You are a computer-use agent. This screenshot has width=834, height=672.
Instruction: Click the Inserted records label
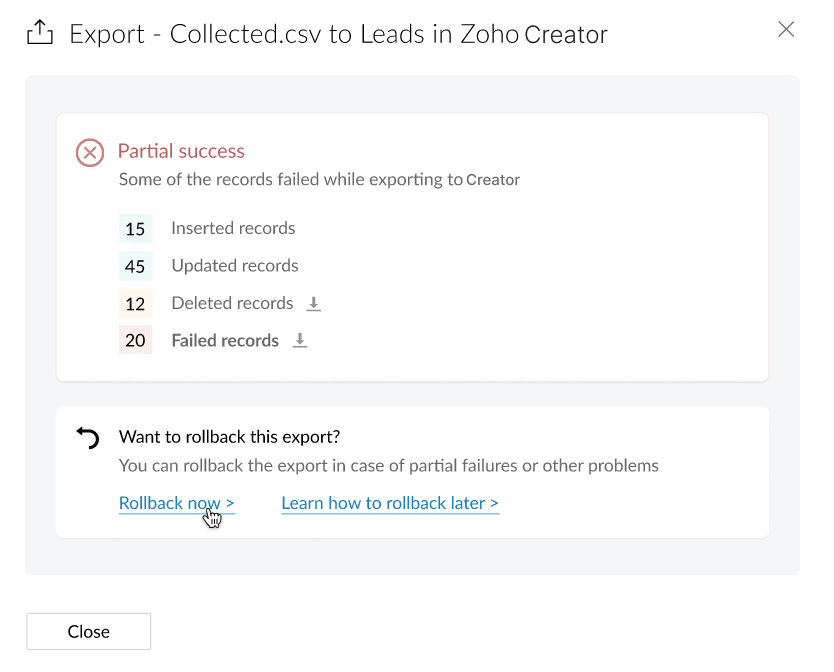pos(233,228)
